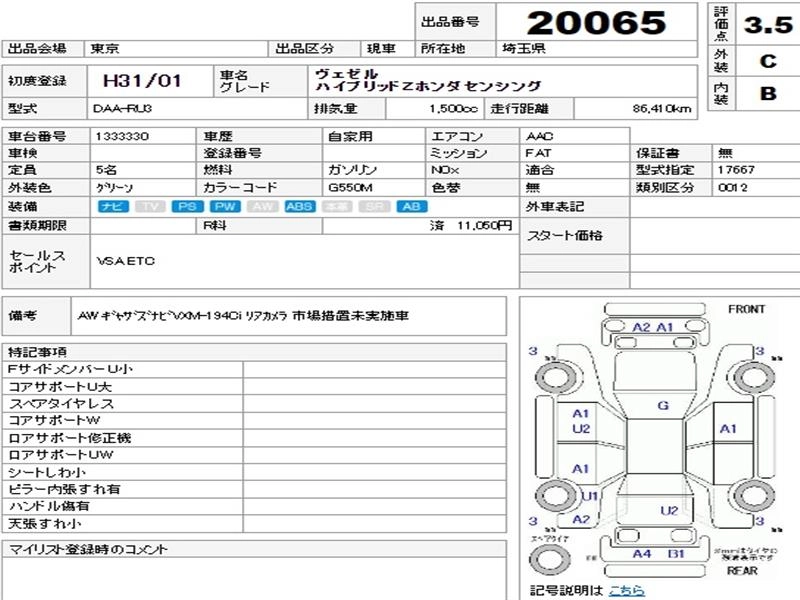Select the location 埼玉県
The height and width of the screenshot is (600, 800).
pyautogui.click(x=523, y=48)
